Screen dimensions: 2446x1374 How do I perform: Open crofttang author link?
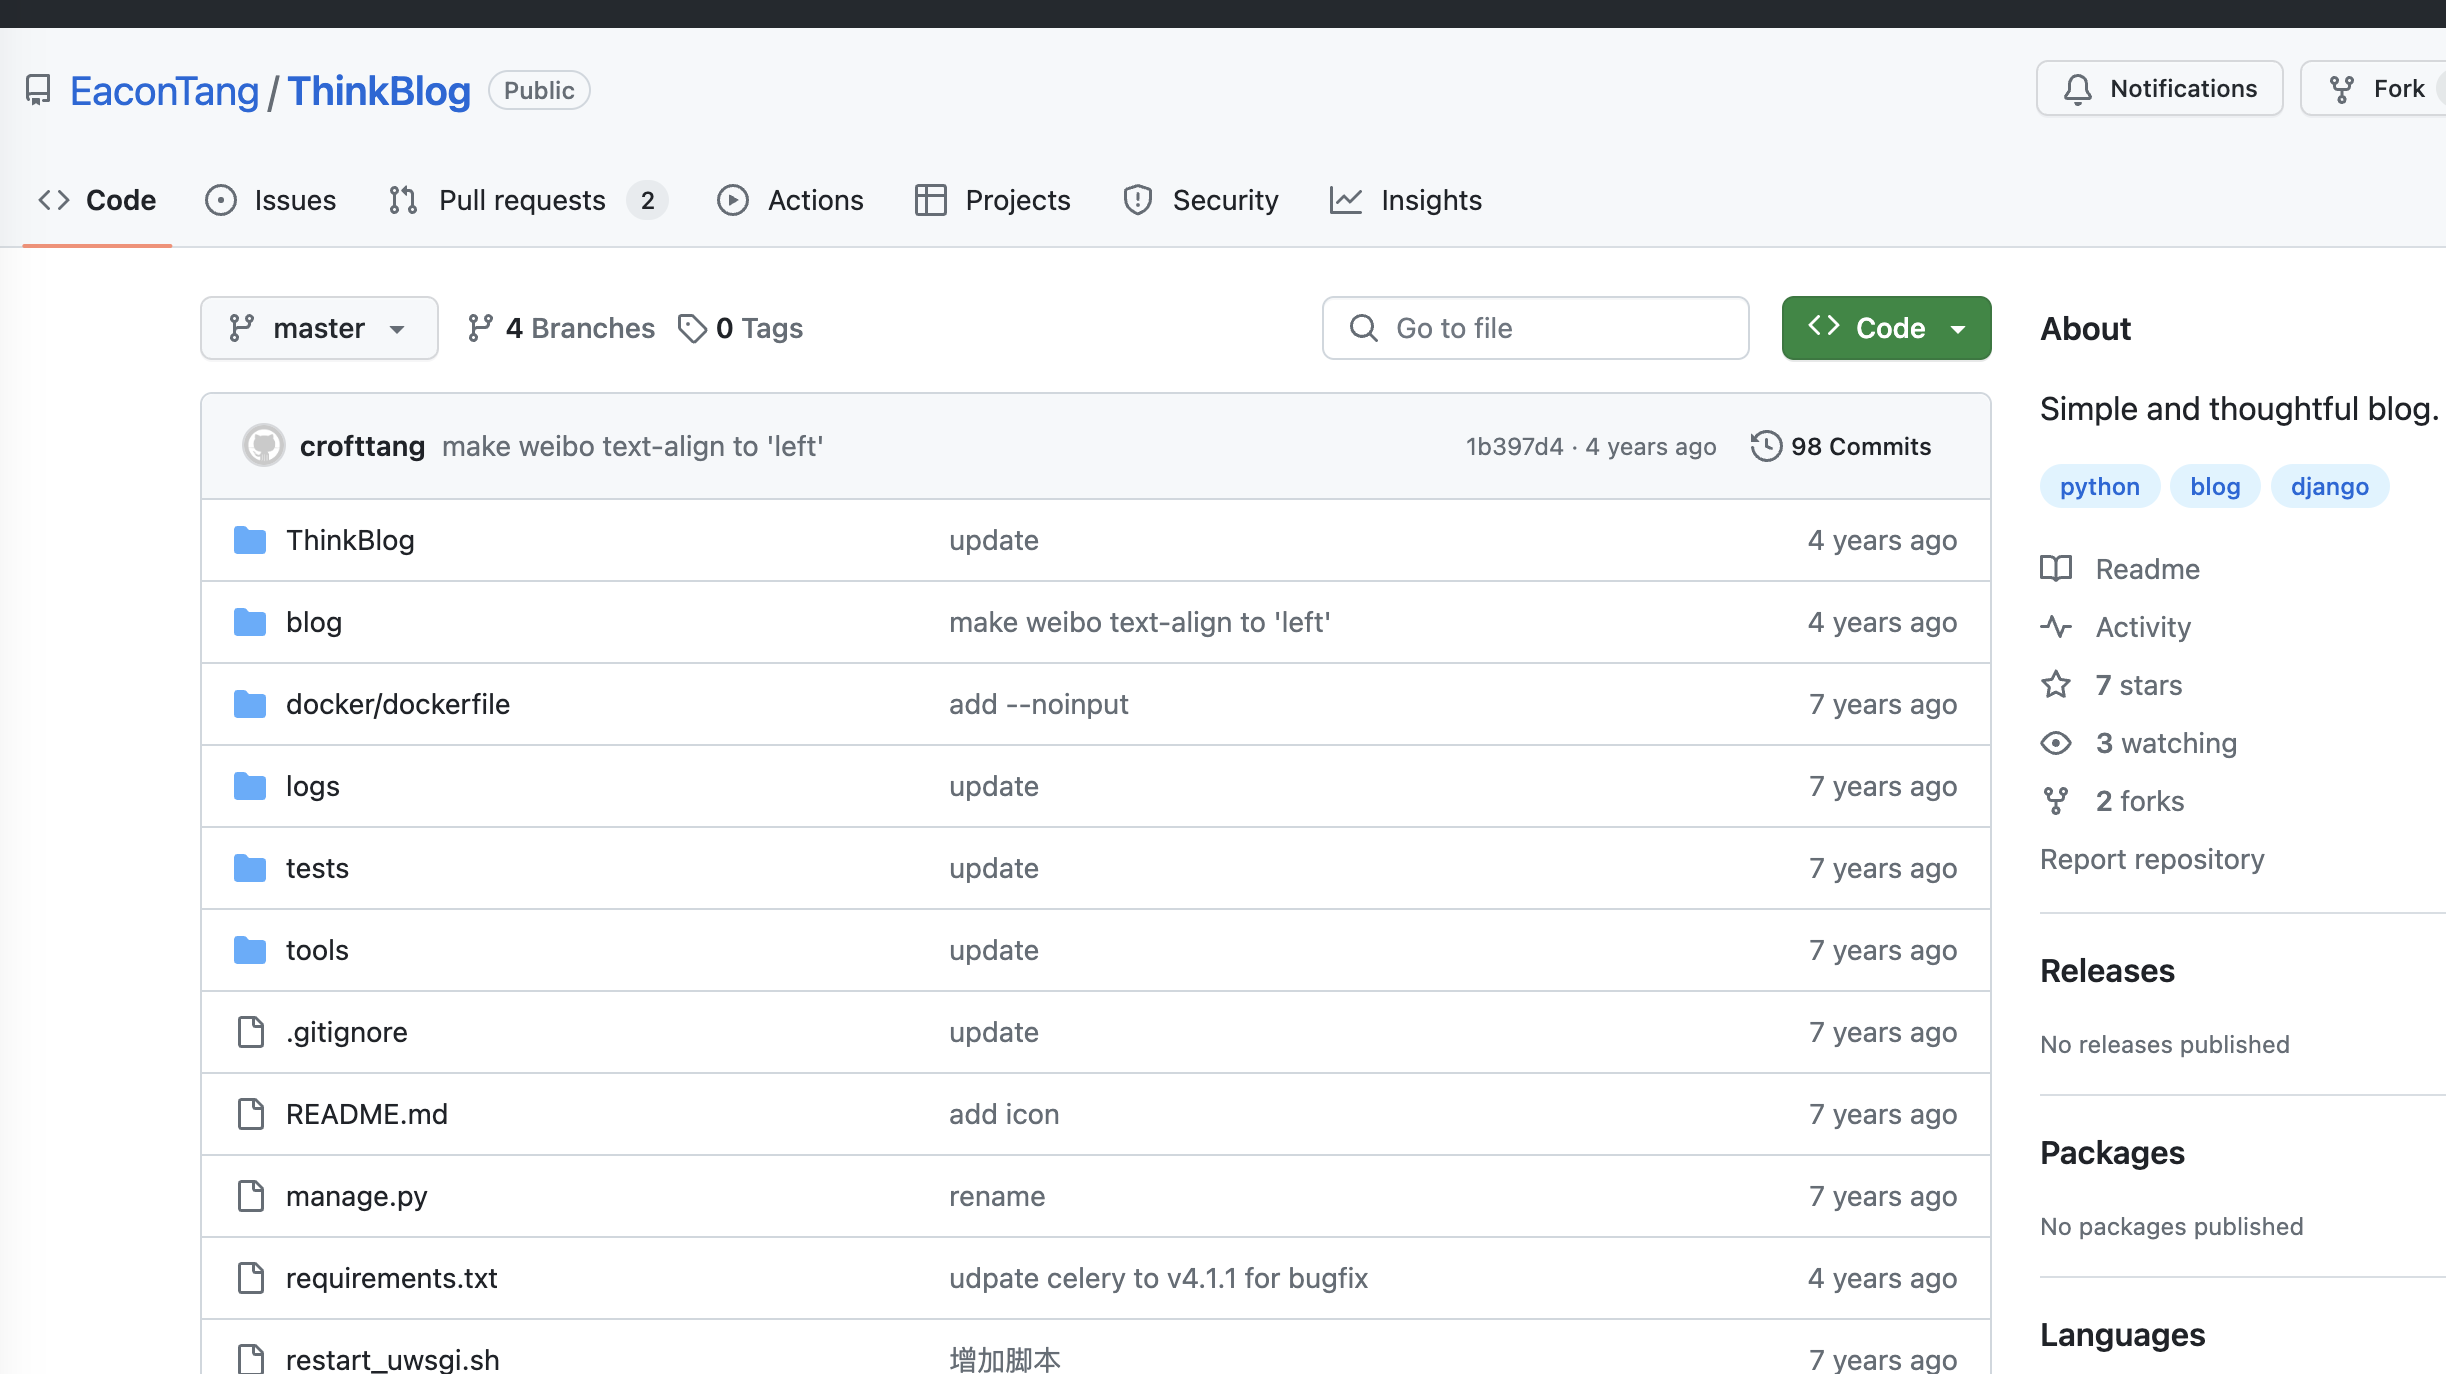pyautogui.click(x=362, y=446)
